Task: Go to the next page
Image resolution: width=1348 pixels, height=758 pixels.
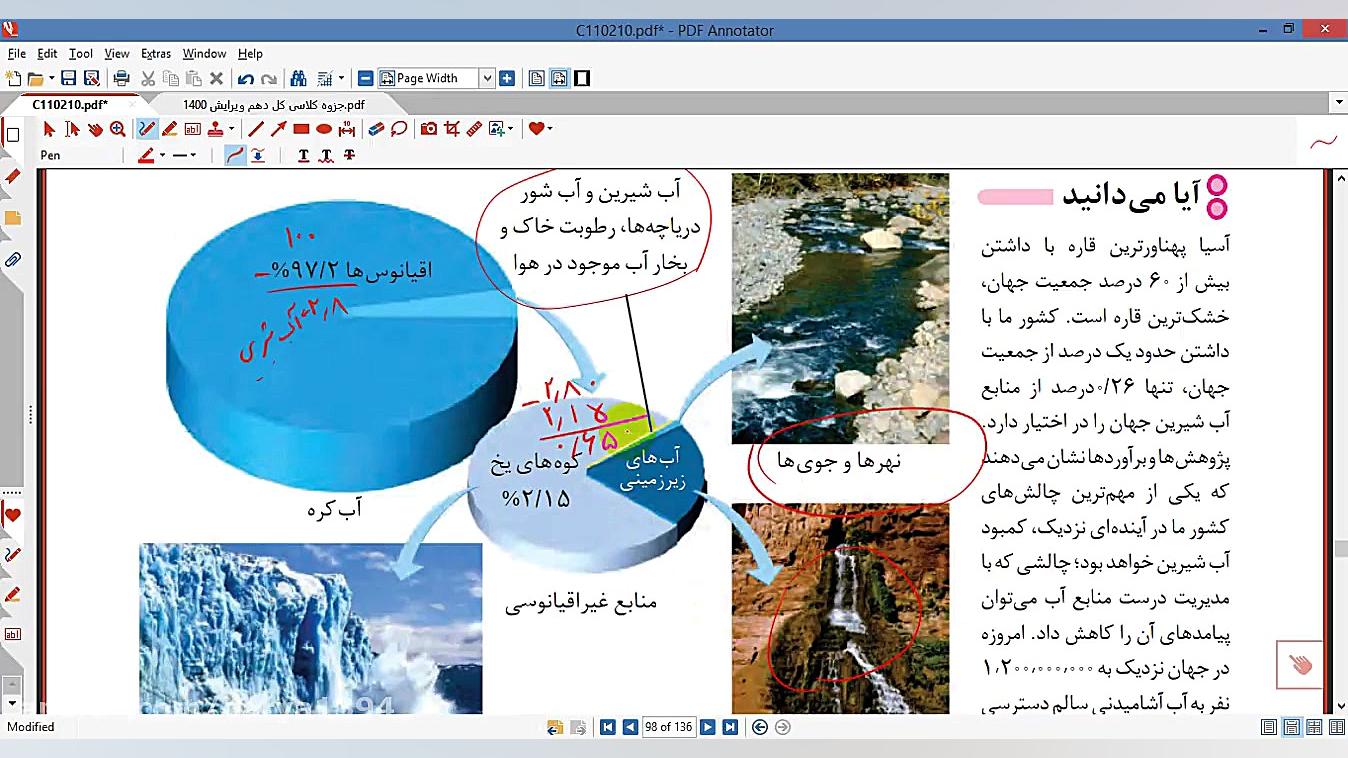Action: tap(708, 727)
